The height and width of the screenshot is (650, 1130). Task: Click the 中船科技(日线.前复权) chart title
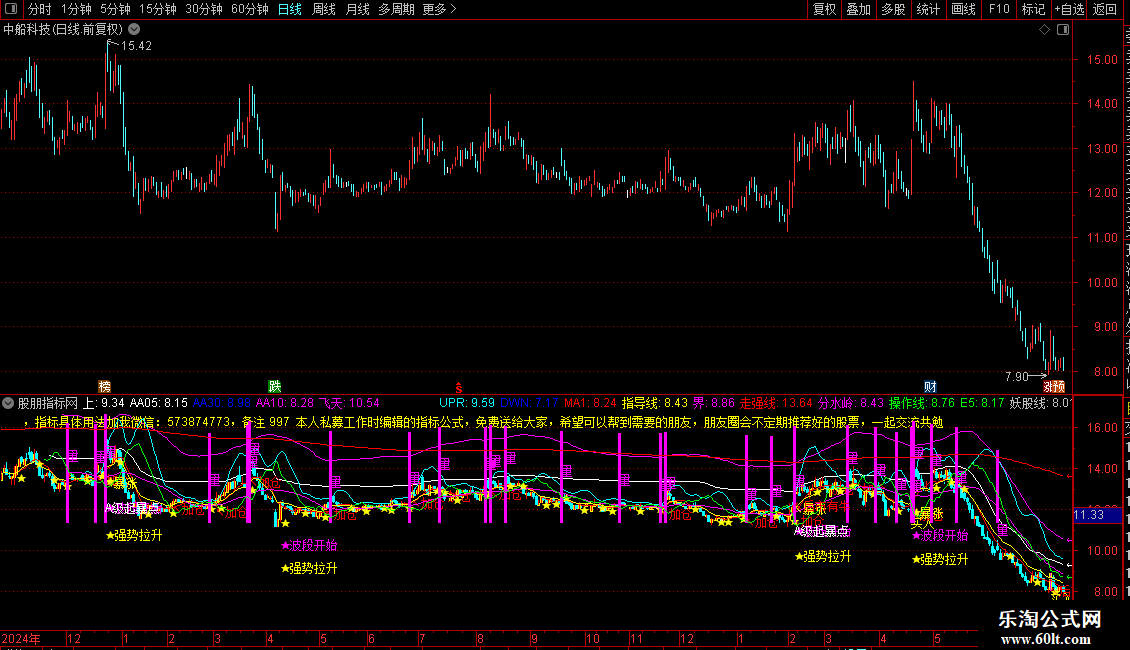[x=63, y=30]
